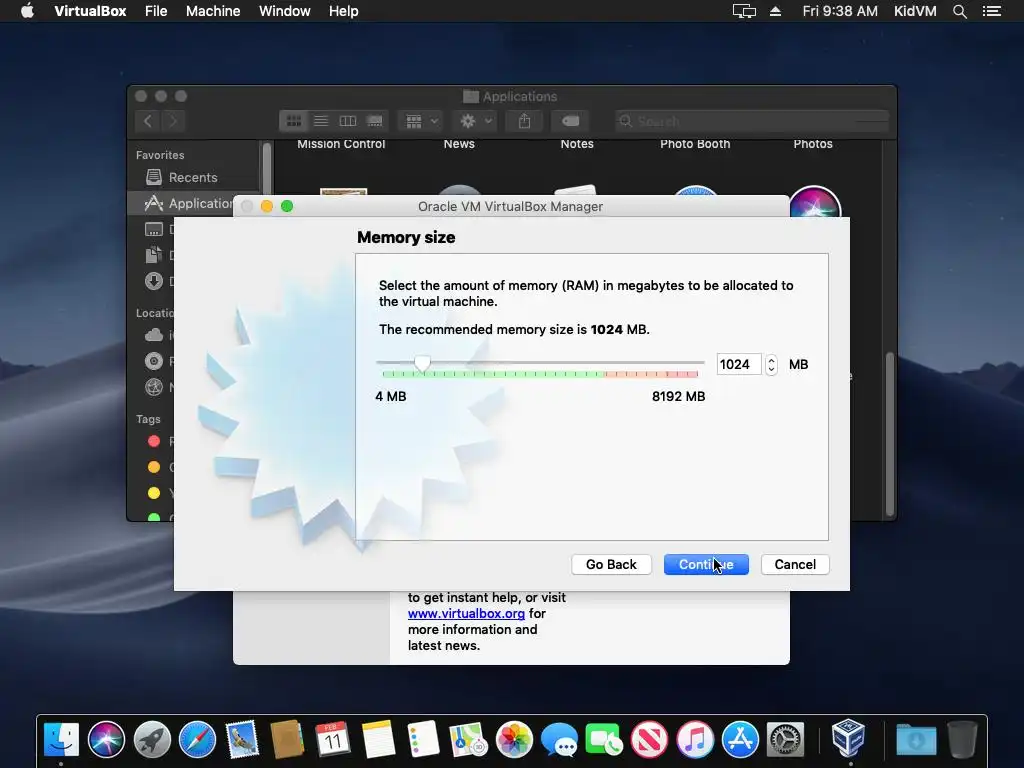Open the www.virtualbox.org link
Image resolution: width=1024 pixels, height=768 pixels.
(x=466, y=613)
